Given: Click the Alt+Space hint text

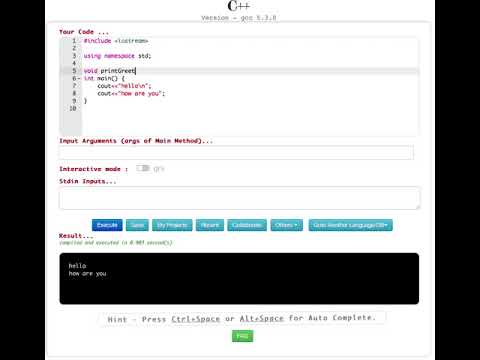Looking at the screenshot, I should [x=262, y=319].
